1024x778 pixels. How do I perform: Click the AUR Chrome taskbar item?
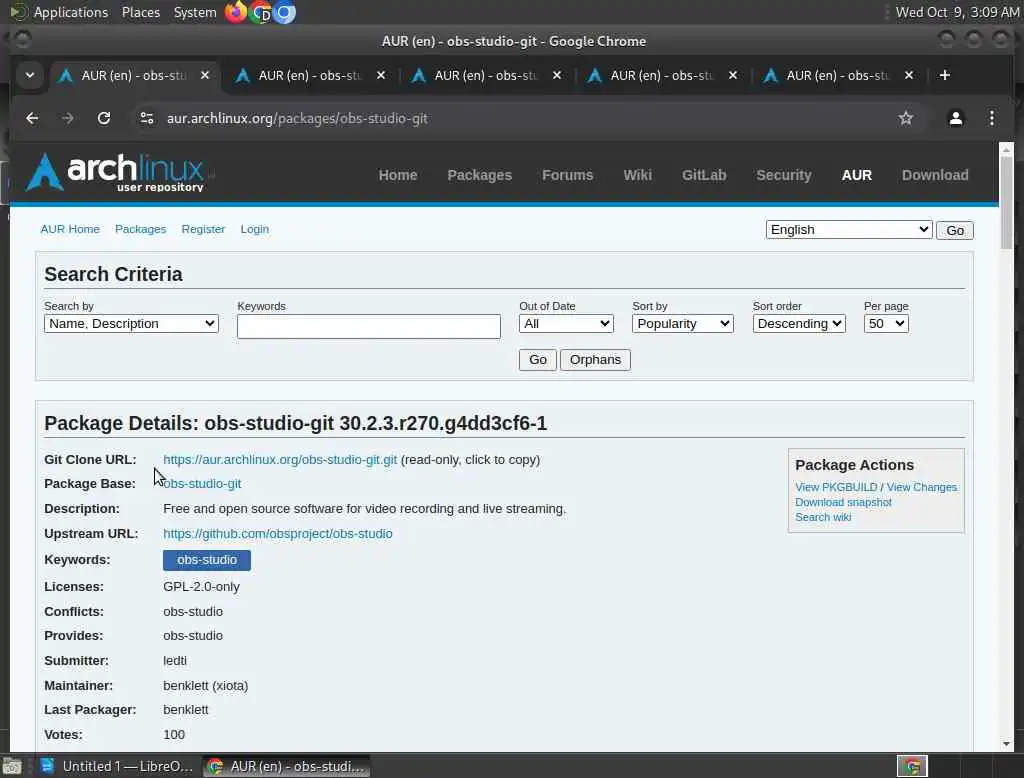click(287, 766)
